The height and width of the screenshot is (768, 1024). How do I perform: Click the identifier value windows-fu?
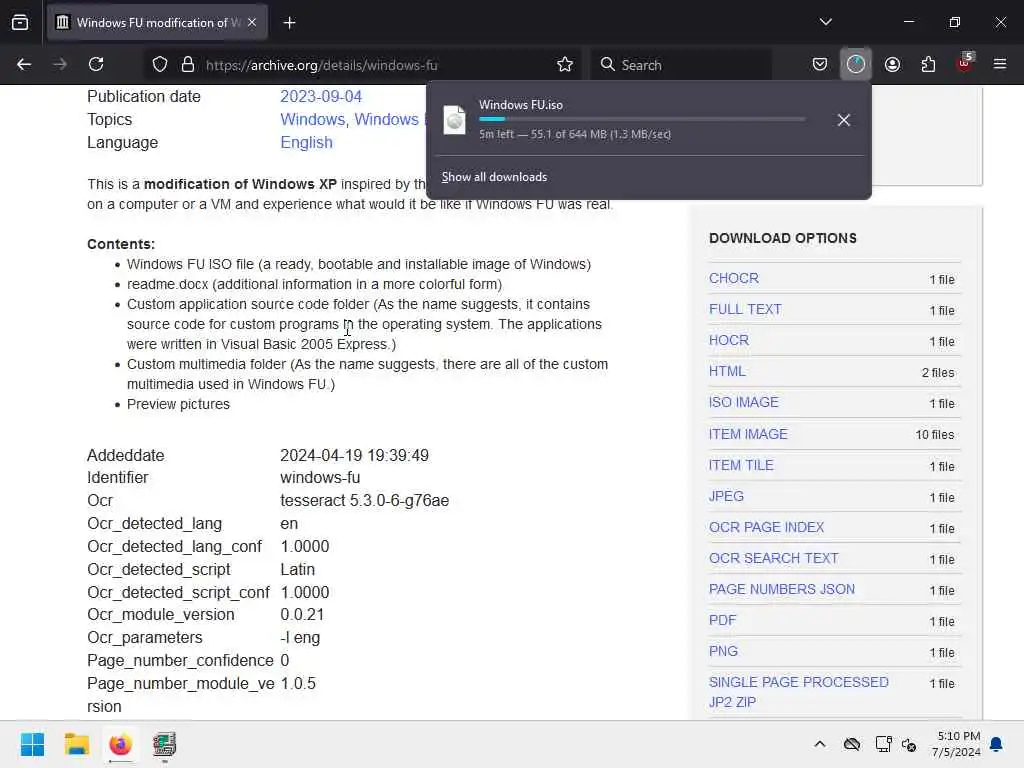[x=320, y=477]
